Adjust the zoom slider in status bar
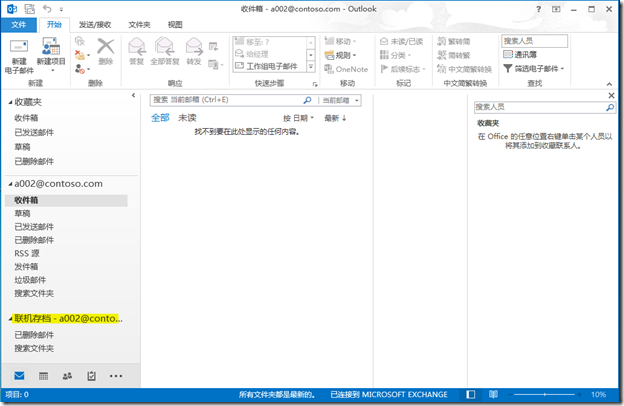The width and height of the screenshot is (624, 406). [544, 394]
